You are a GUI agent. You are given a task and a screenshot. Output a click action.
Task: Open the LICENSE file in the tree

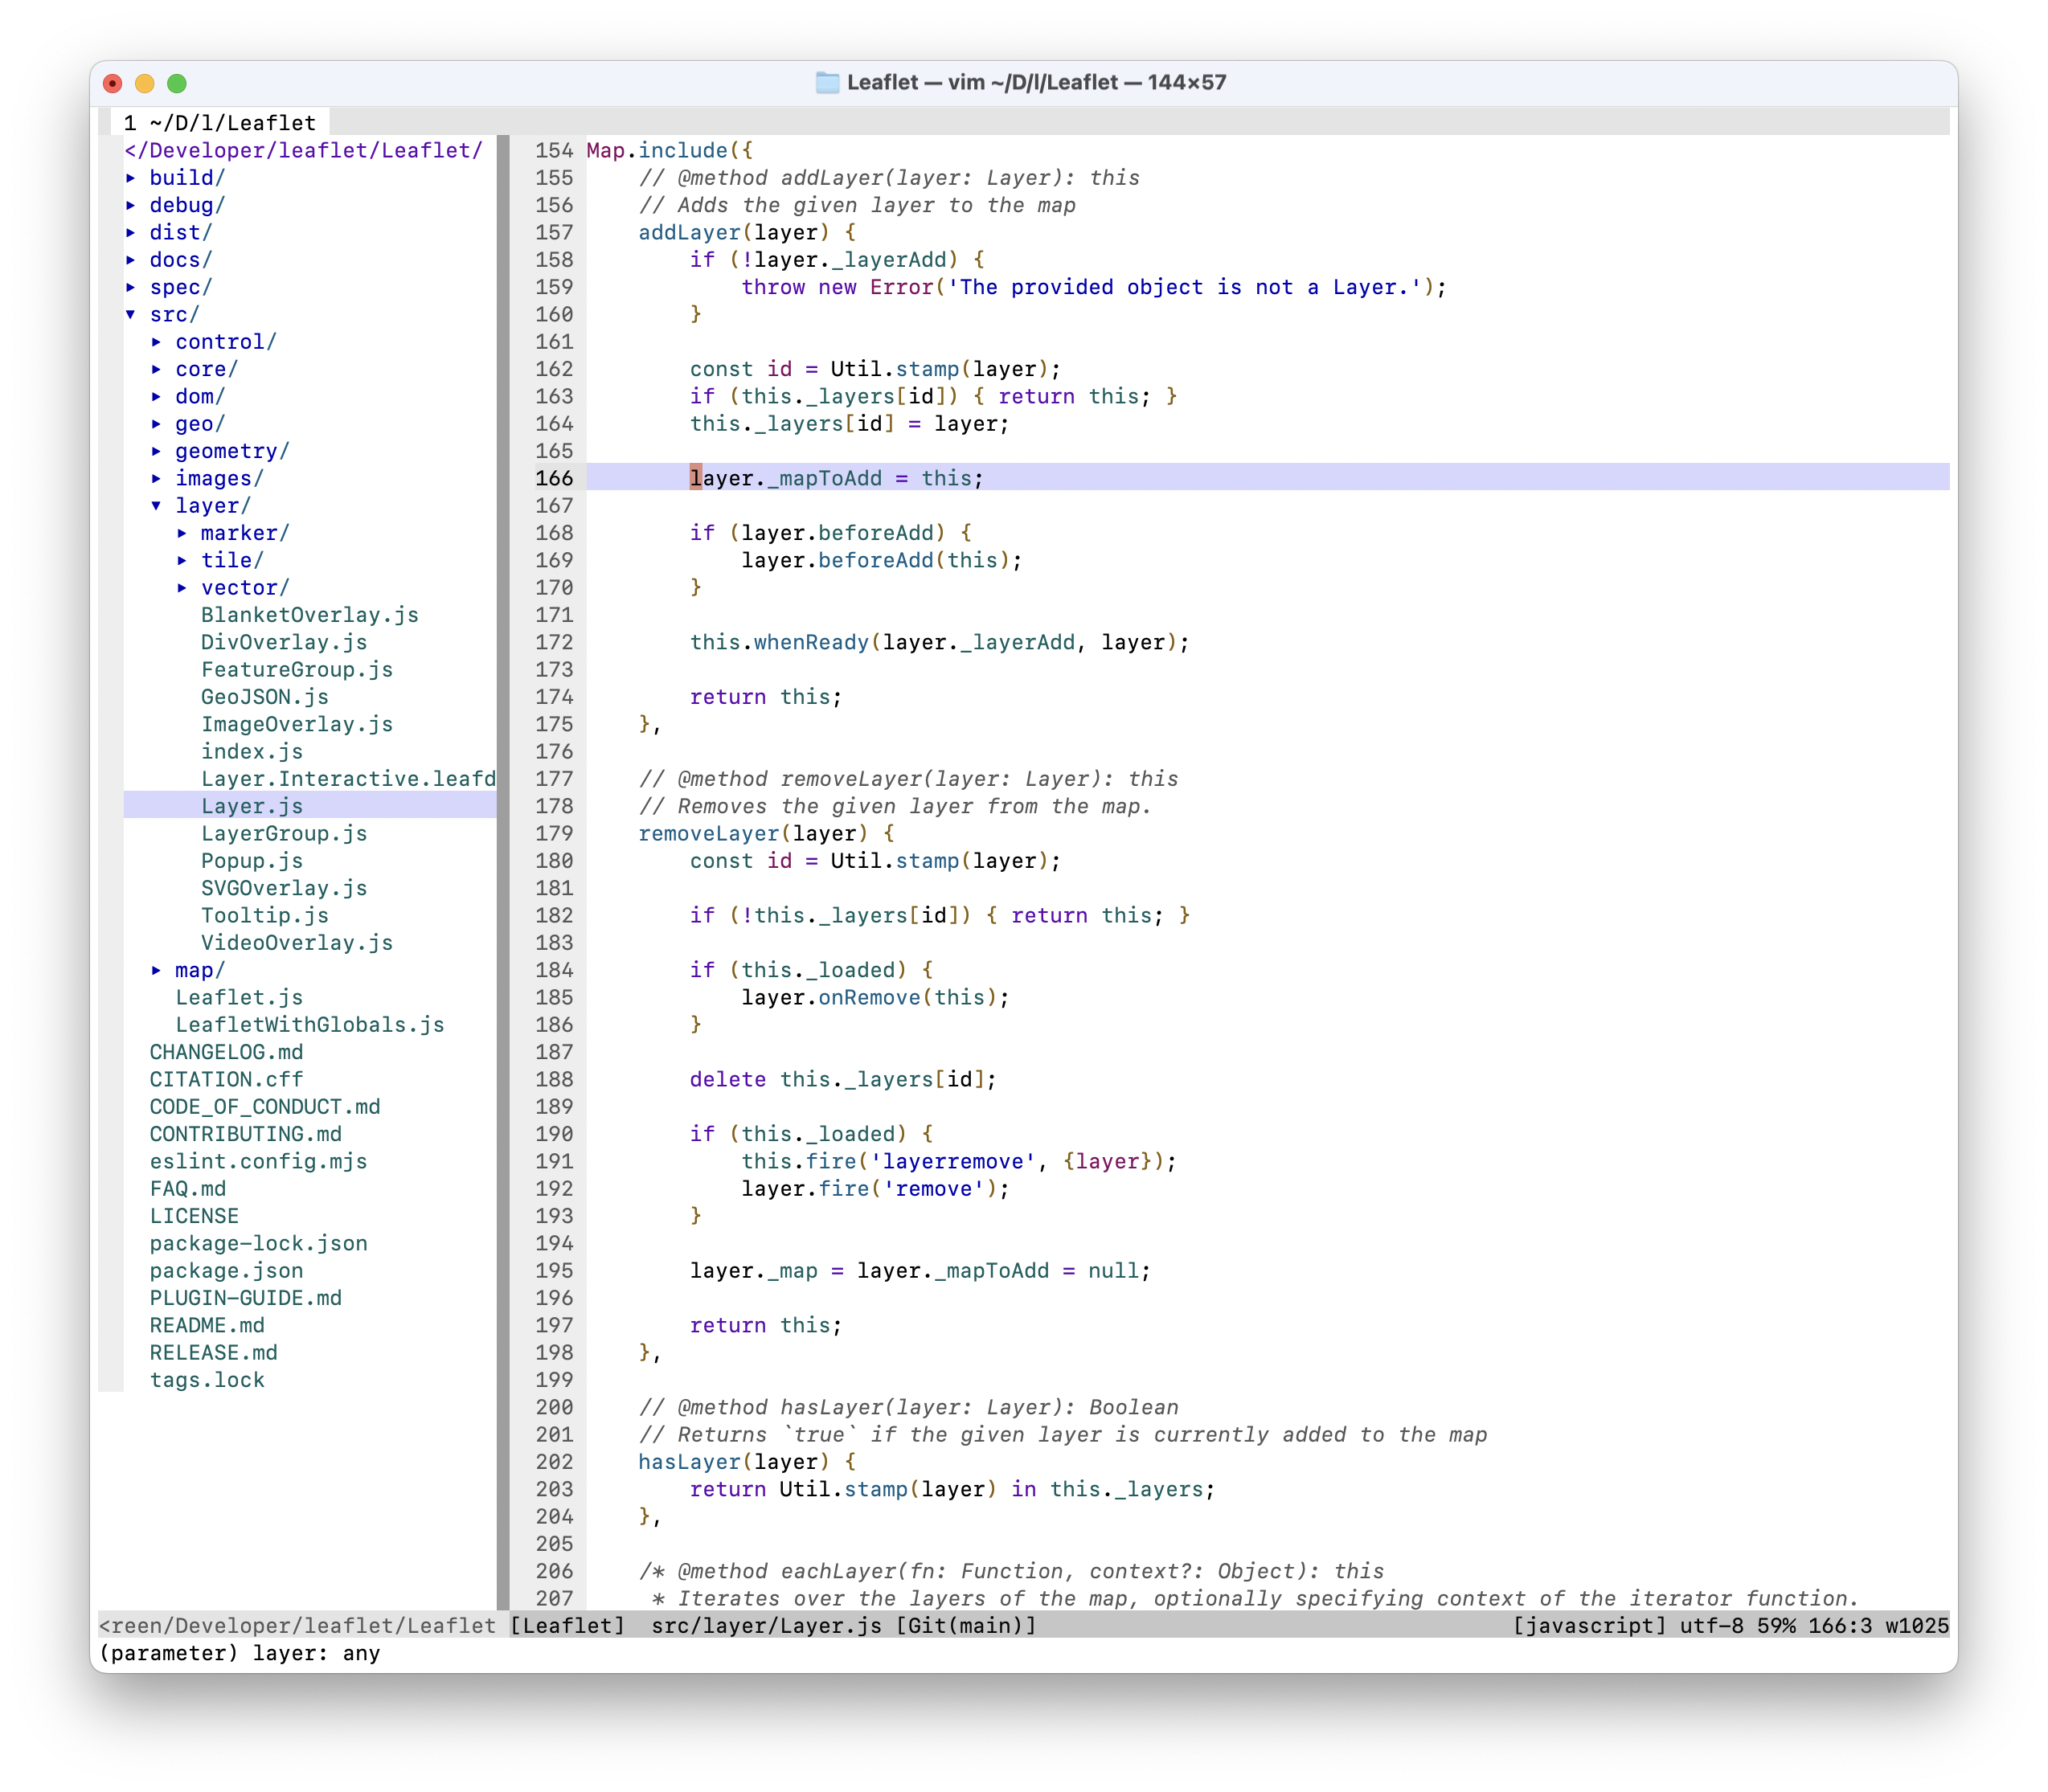195,1216
